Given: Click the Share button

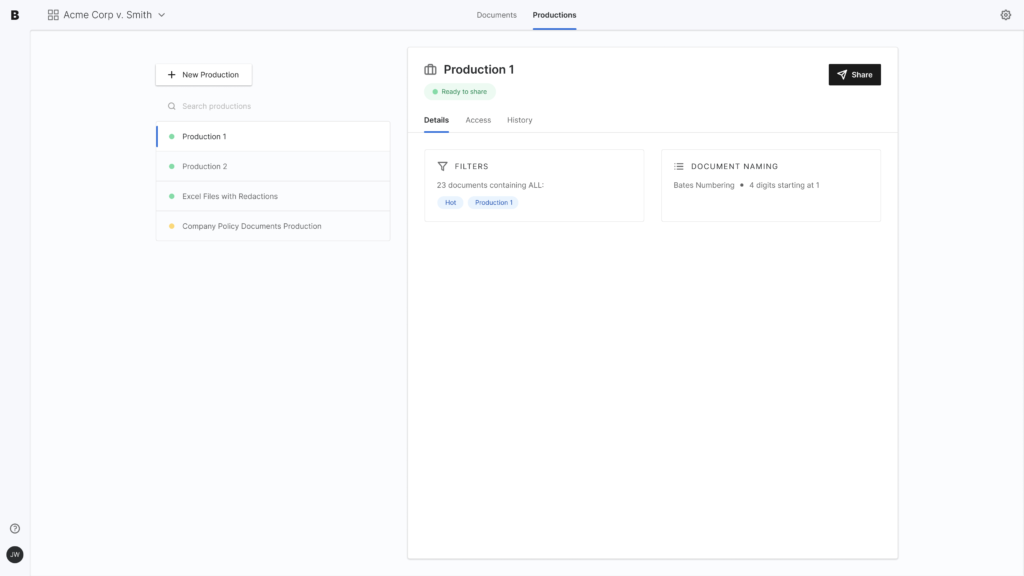Looking at the screenshot, I should pos(854,74).
